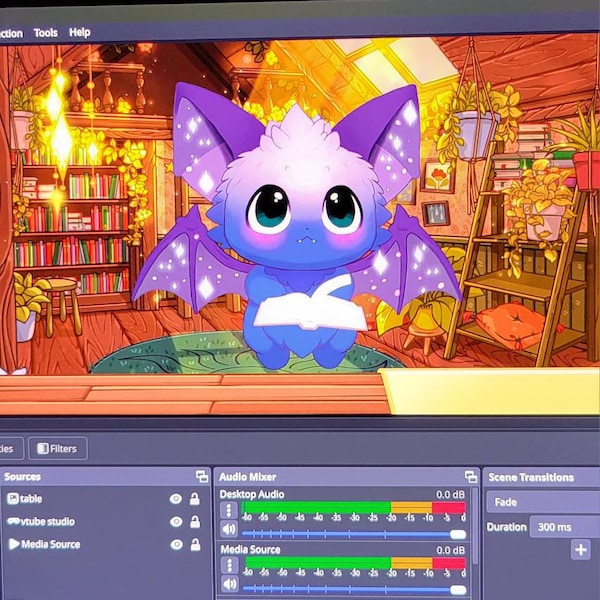
Task: Click the Media Source level meter
Action: [x=354, y=563]
